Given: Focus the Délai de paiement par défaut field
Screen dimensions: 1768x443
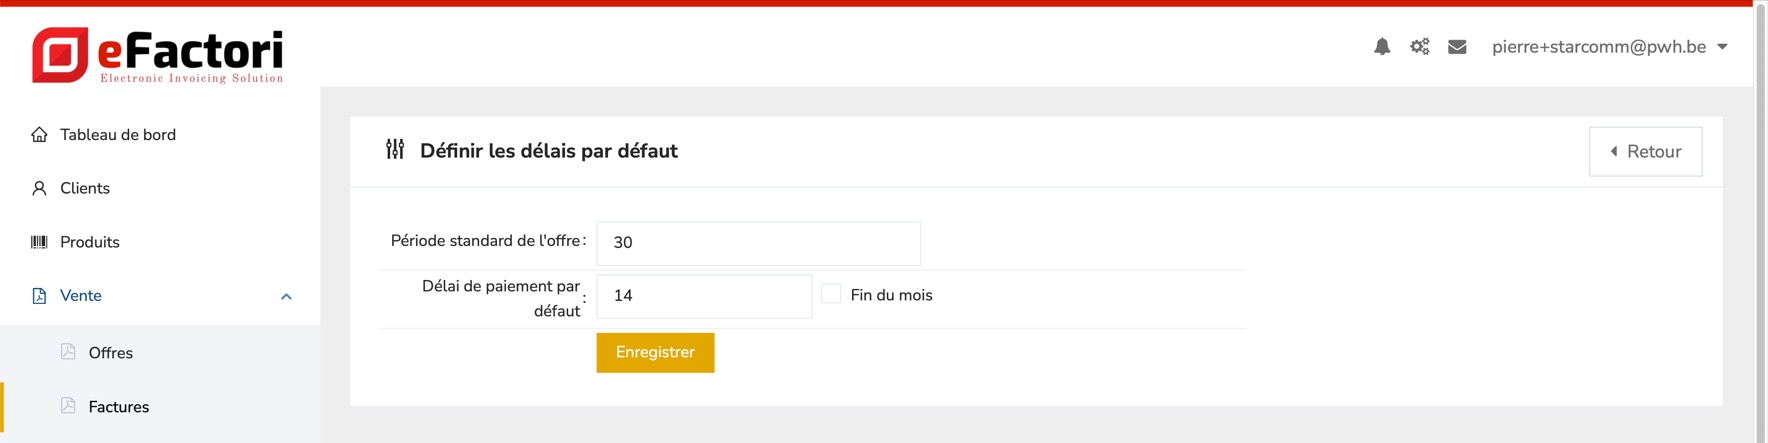Looking at the screenshot, I should (x=704, y=296).
